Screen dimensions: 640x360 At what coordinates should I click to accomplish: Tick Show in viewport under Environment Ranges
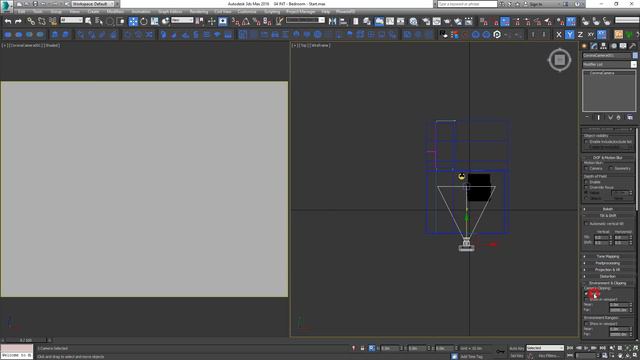(x=587, y=324)
